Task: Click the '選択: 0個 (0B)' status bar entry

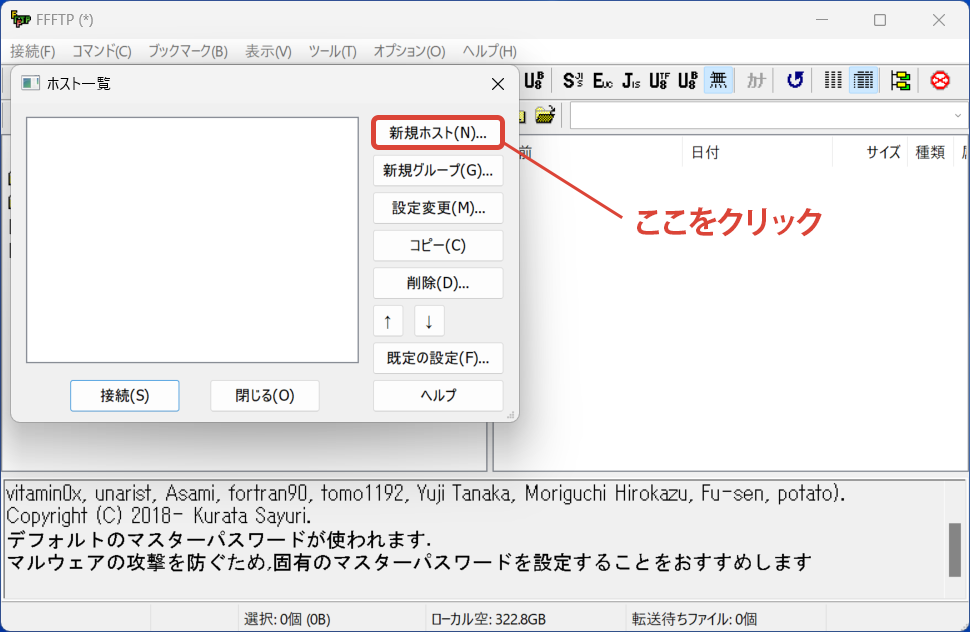Action: pyautogui.click(x=287, y=619)
